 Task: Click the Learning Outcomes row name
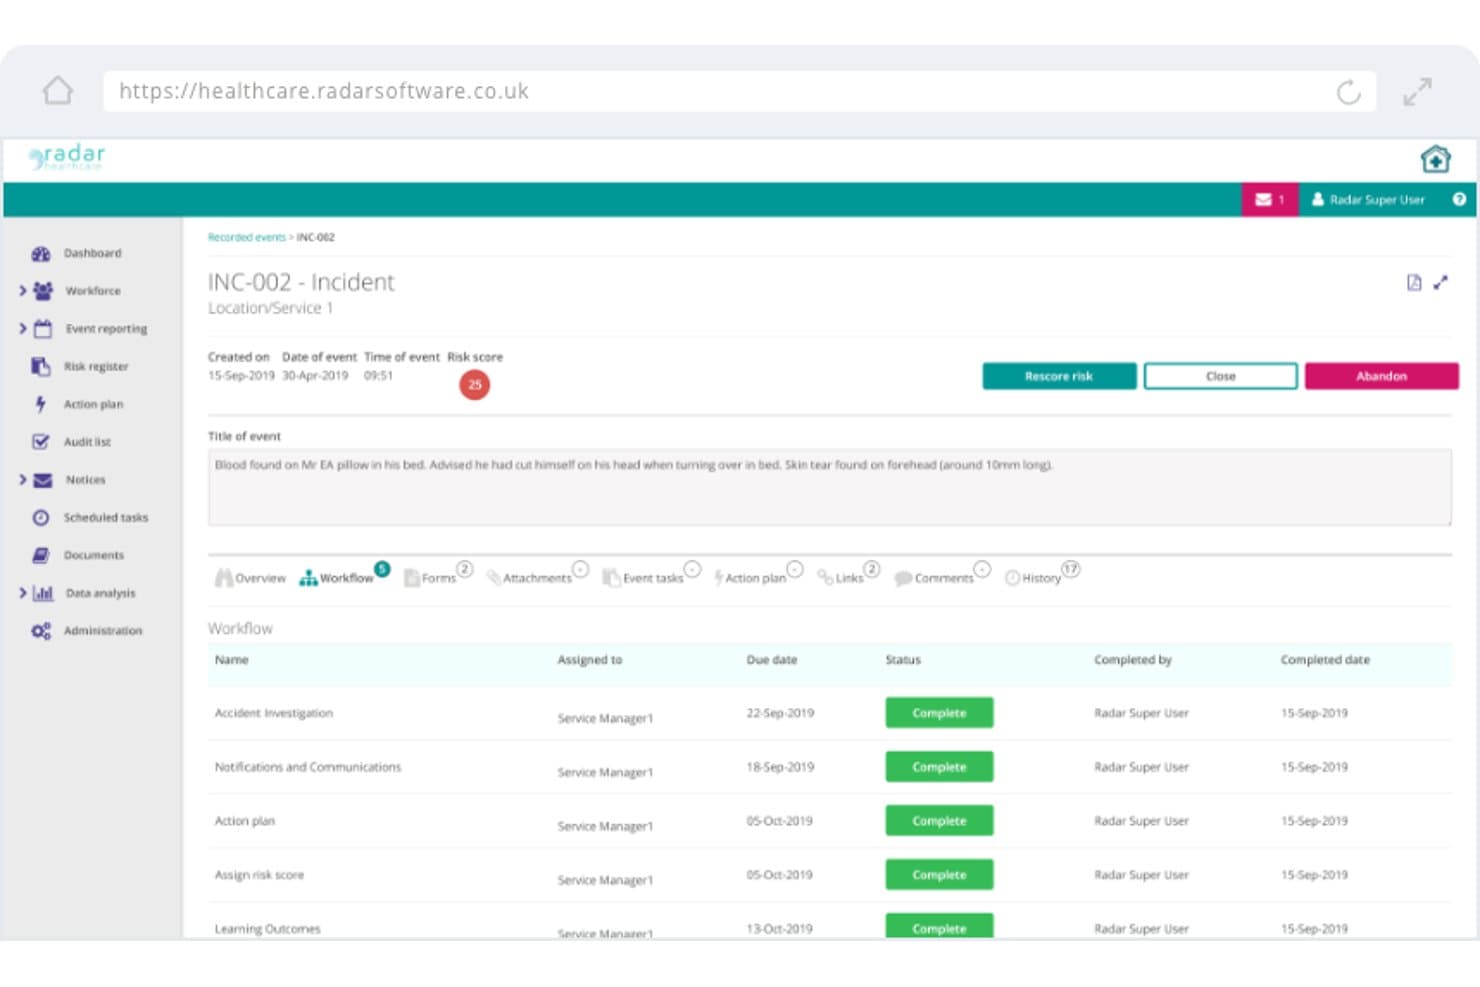267,929
